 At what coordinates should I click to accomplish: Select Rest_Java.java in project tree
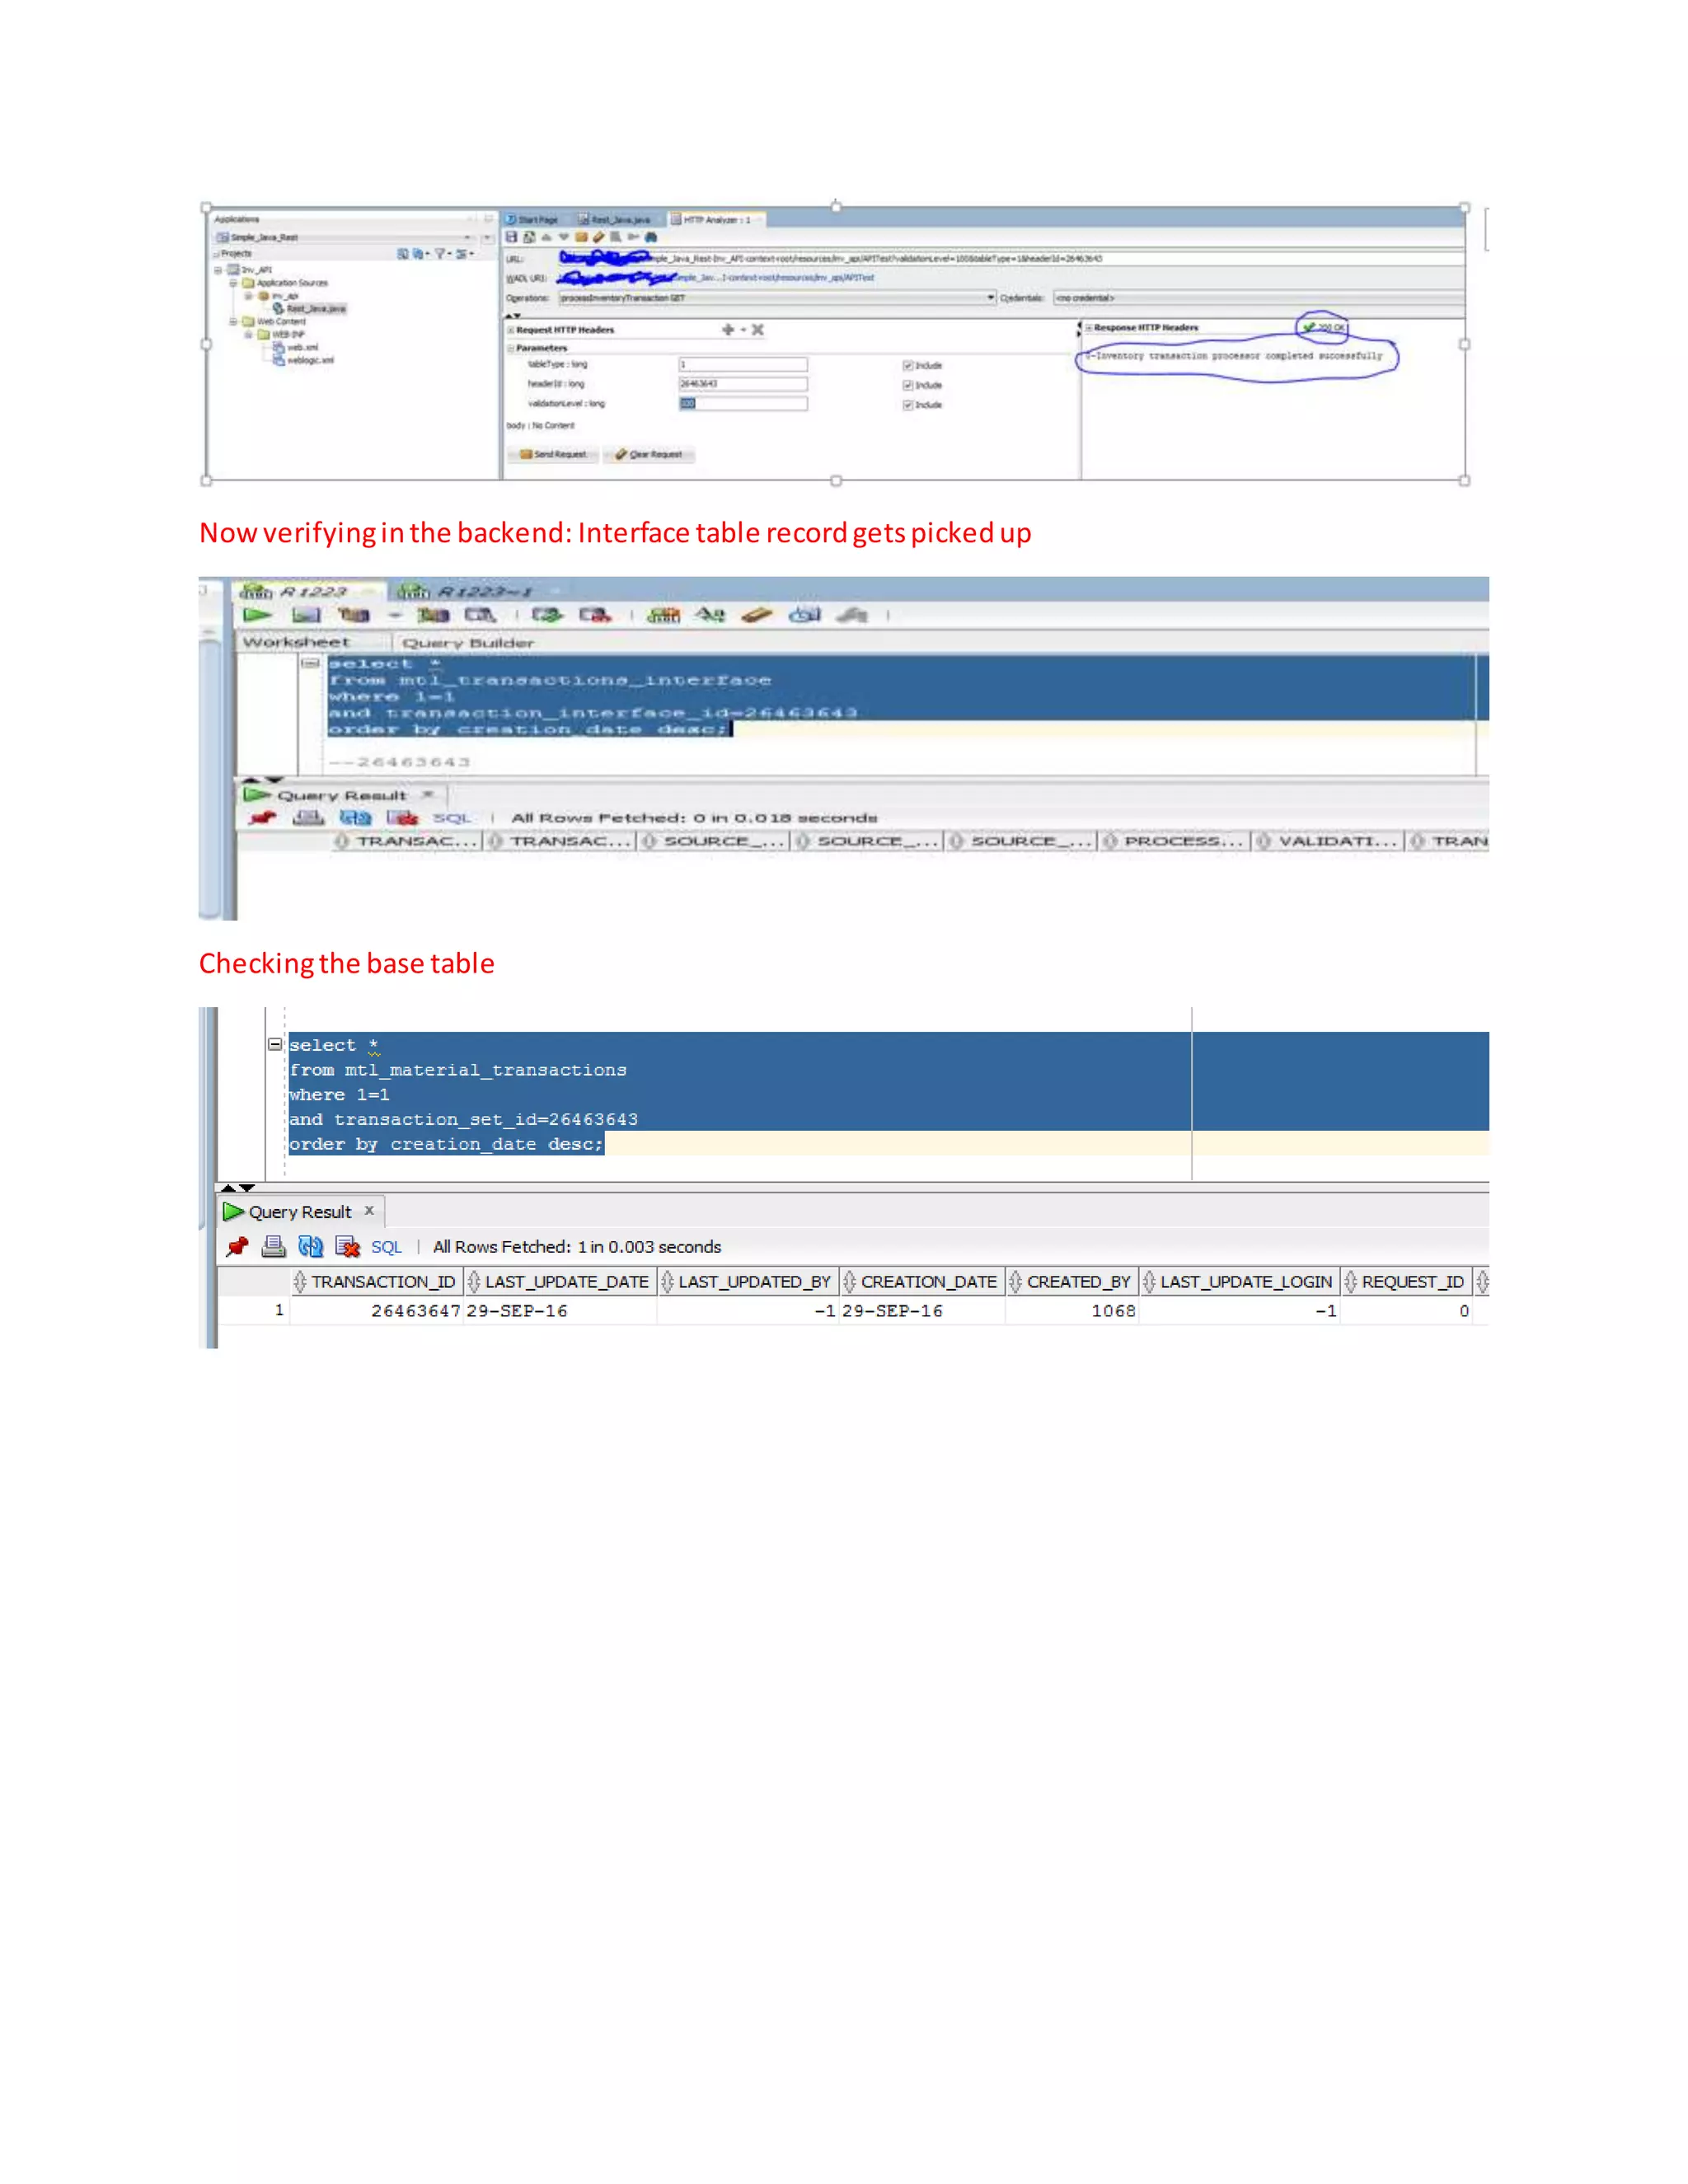coord(310,309)
